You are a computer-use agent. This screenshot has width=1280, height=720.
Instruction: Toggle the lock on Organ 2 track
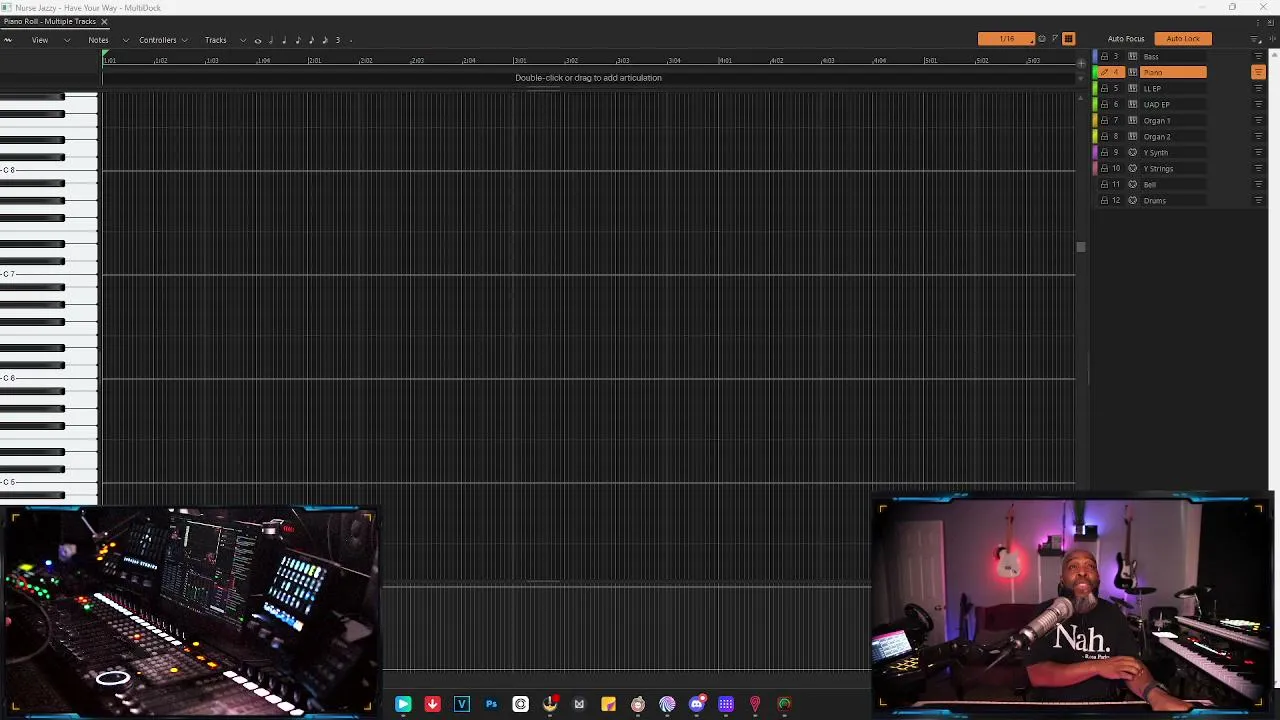[x=1104, y=136]
